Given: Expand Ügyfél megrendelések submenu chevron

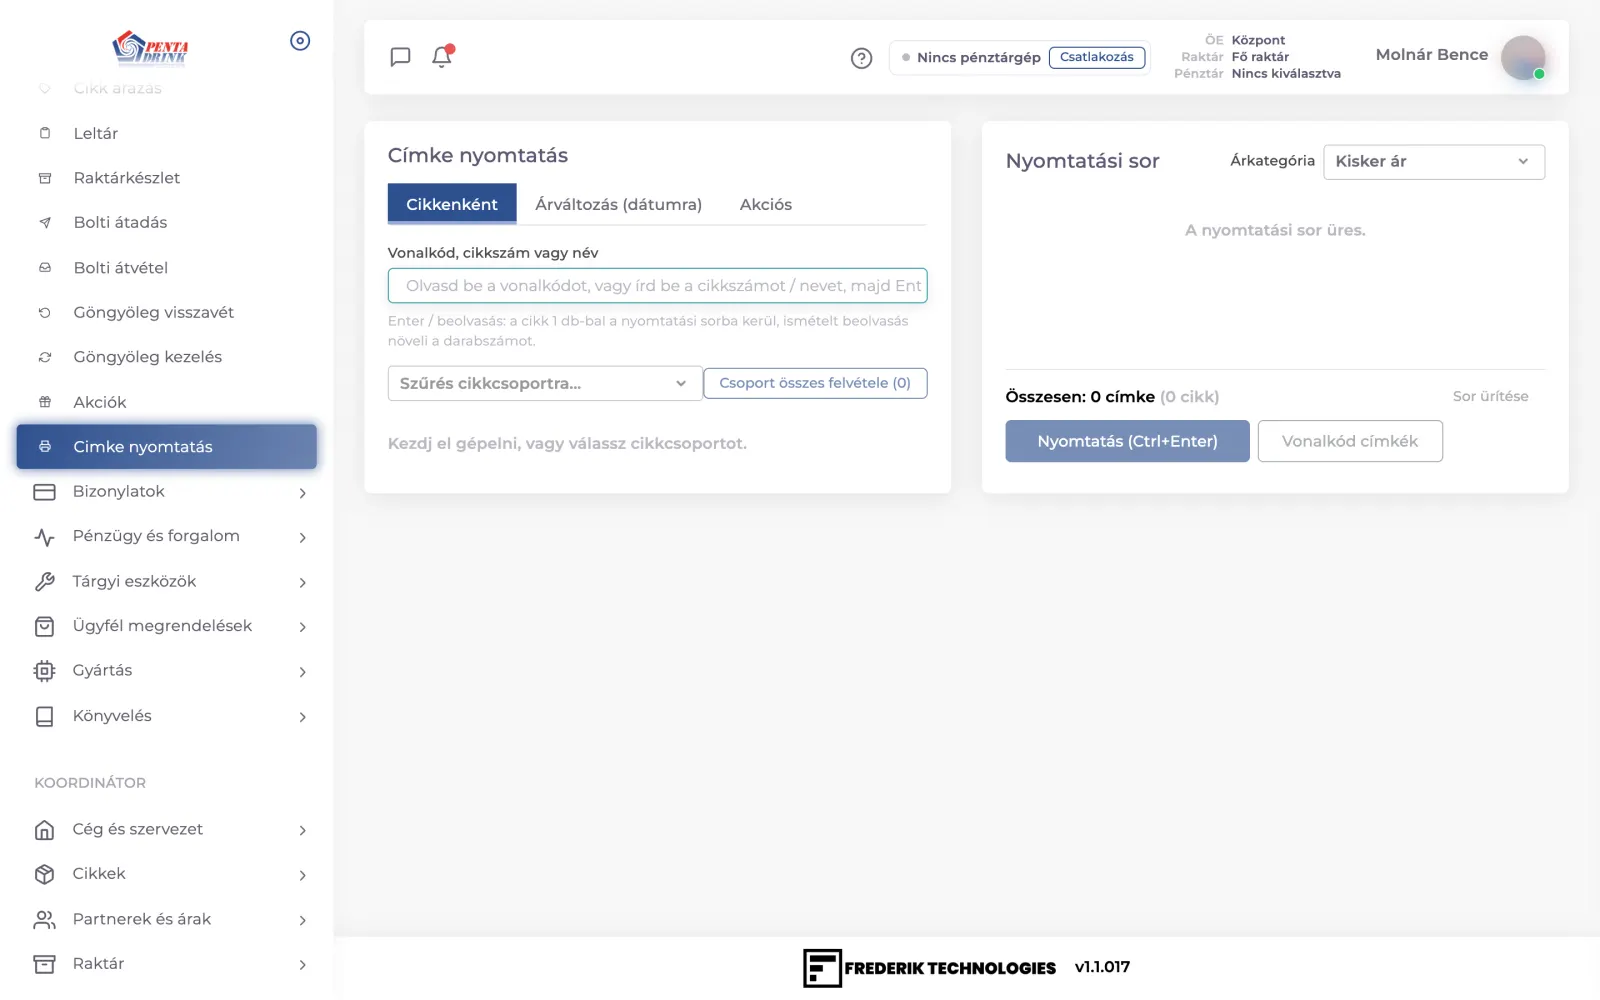Looking at the screenshot, I should click(302, 627).
